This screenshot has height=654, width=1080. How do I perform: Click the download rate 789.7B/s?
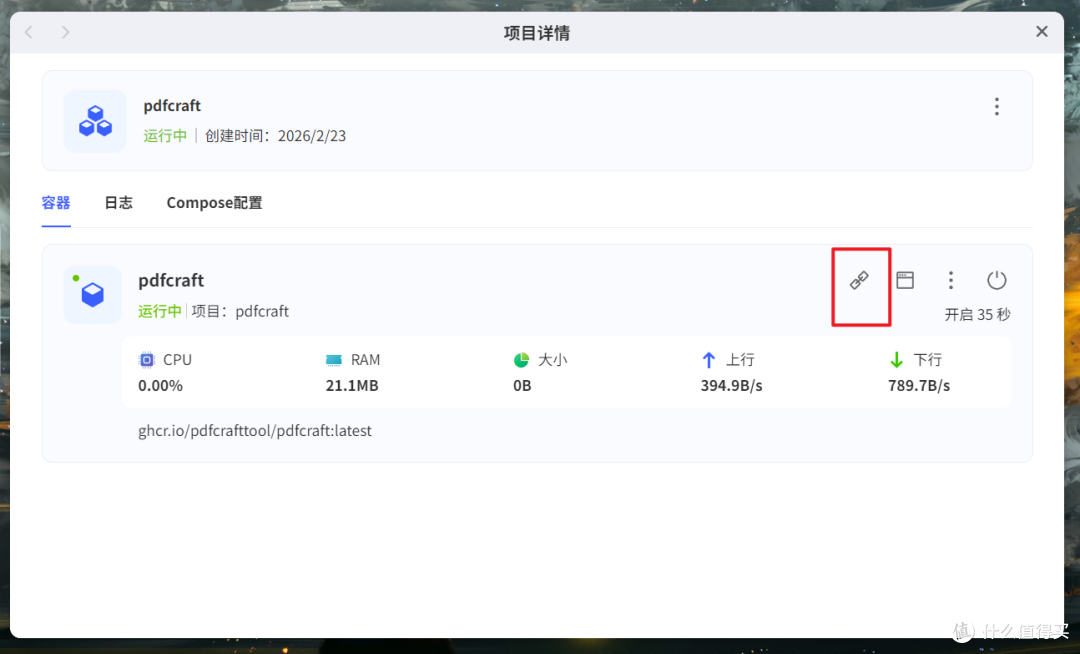click(919, 386)
